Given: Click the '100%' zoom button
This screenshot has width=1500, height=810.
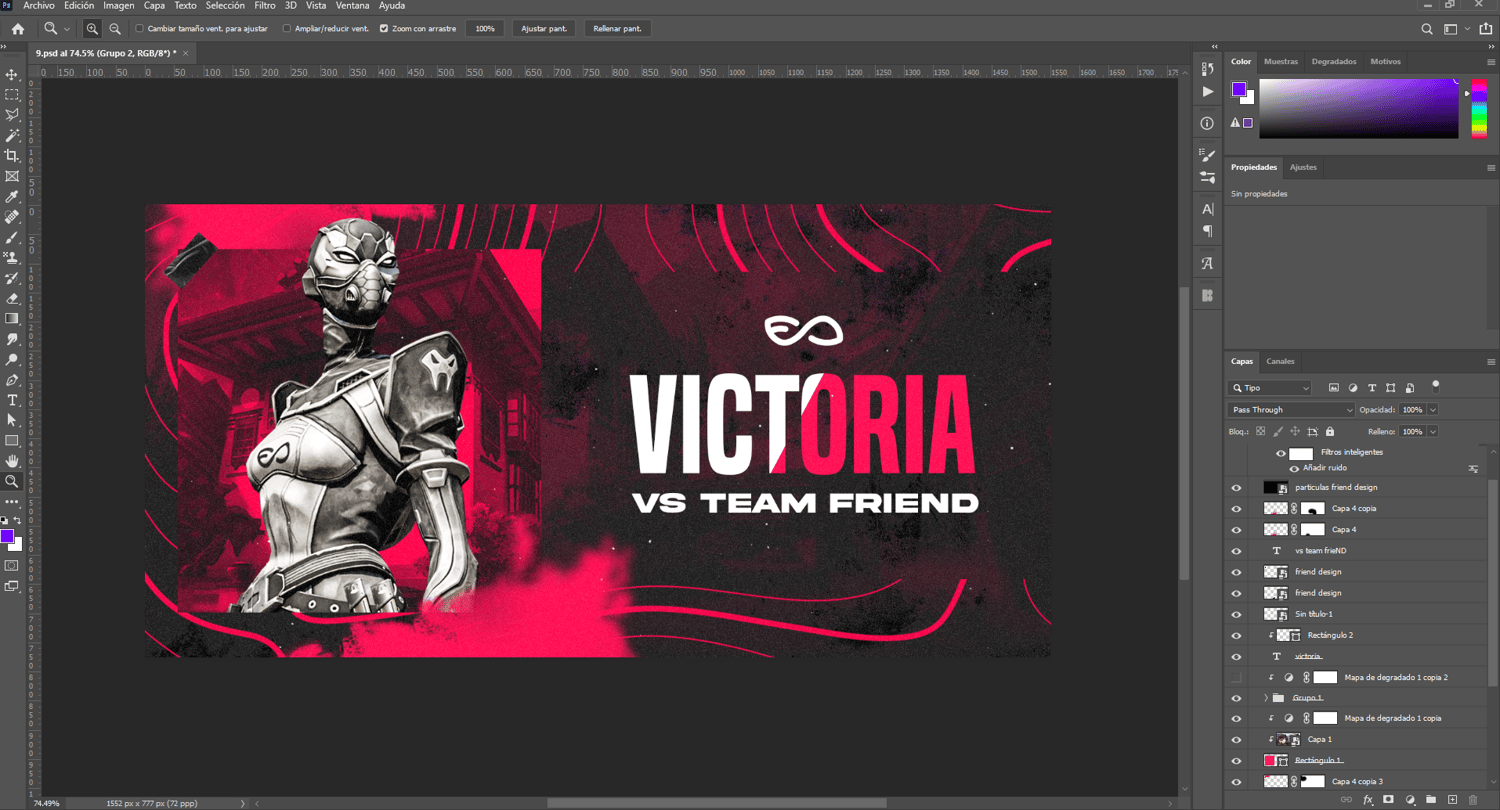Looking at the screenshot, I should tap(485, 29).
